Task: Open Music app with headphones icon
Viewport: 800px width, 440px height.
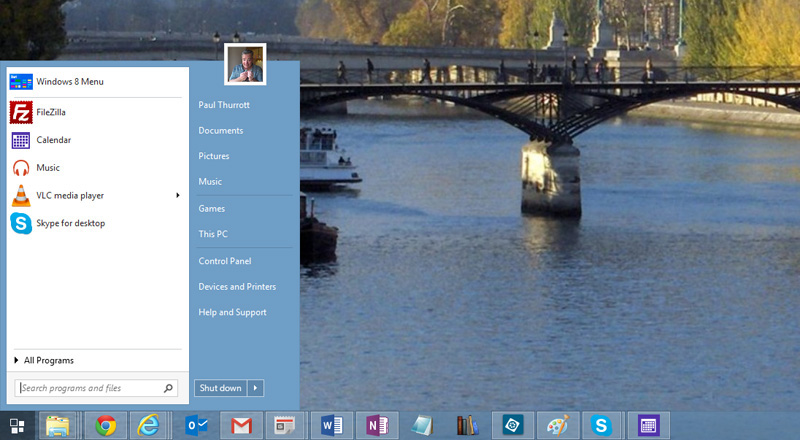Action: 47,168
